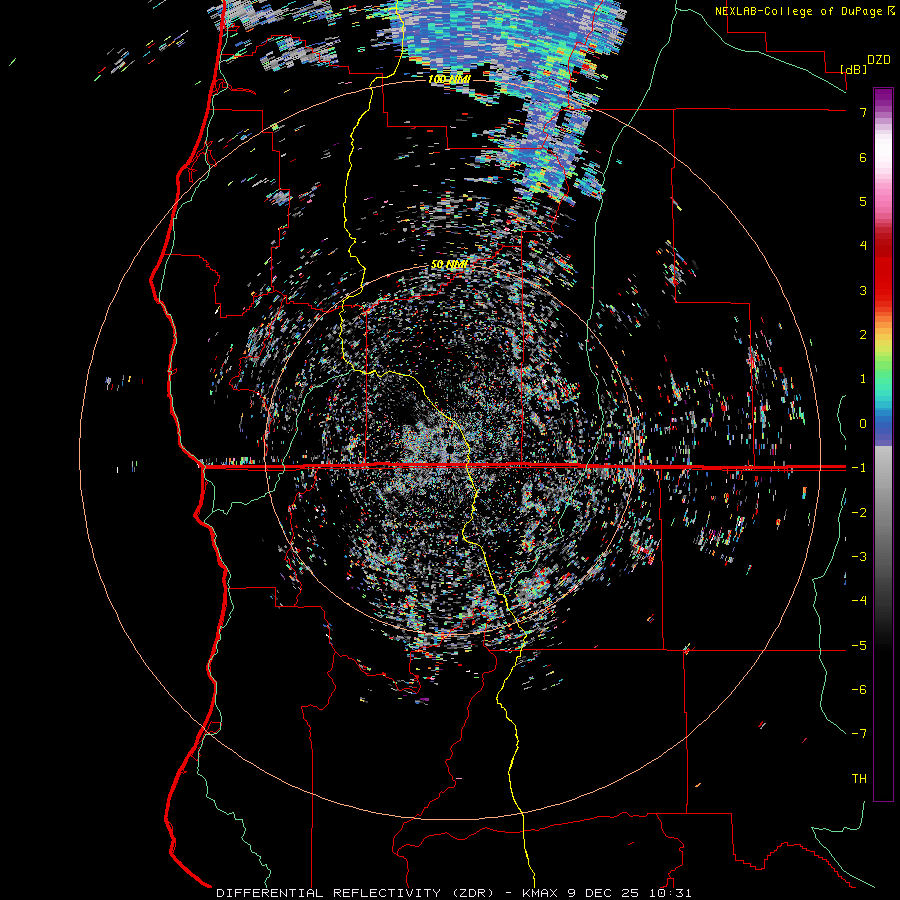Click the -6 label on the color scale
Screen dimensions: 900x900
(859, 690)
